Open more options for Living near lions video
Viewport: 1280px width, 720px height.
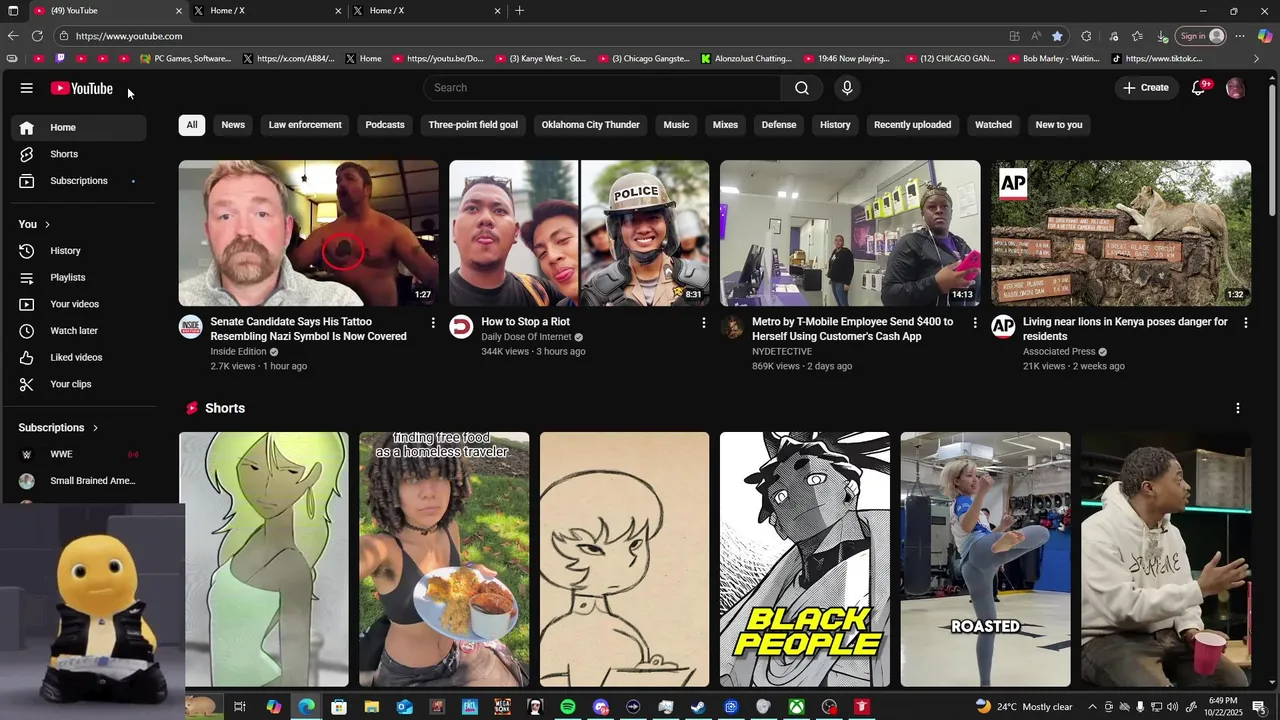(x=1246, y=323)
